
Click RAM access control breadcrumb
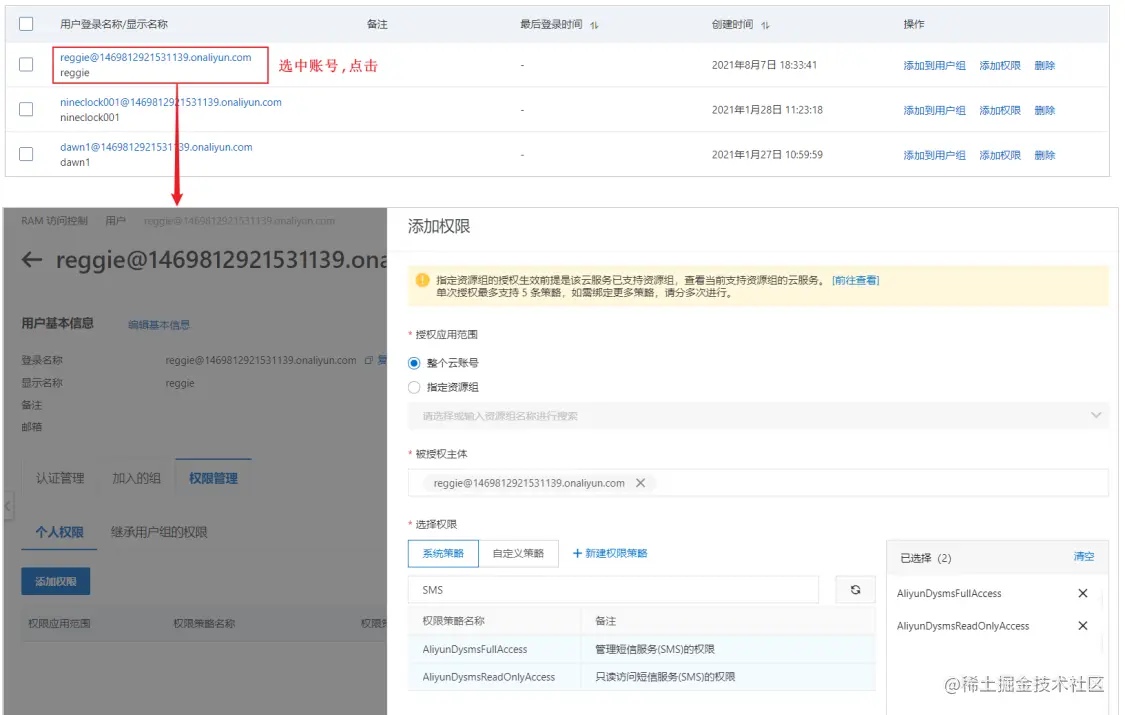[55, 220]
